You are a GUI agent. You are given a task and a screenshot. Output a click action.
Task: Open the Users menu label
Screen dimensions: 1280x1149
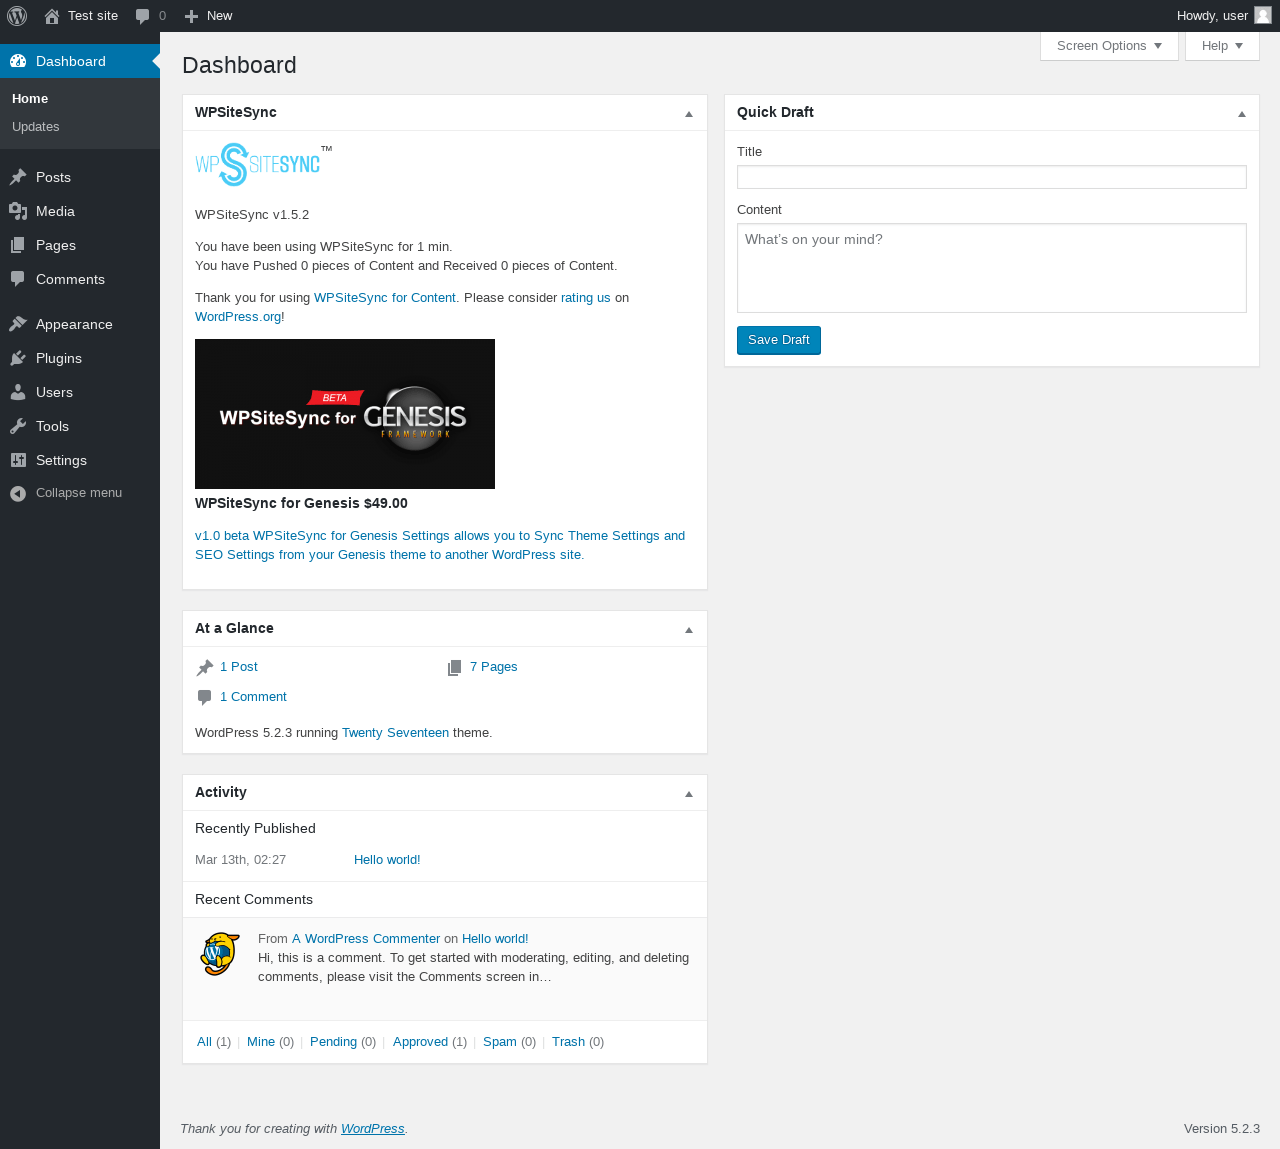click(x=54, y=392)
